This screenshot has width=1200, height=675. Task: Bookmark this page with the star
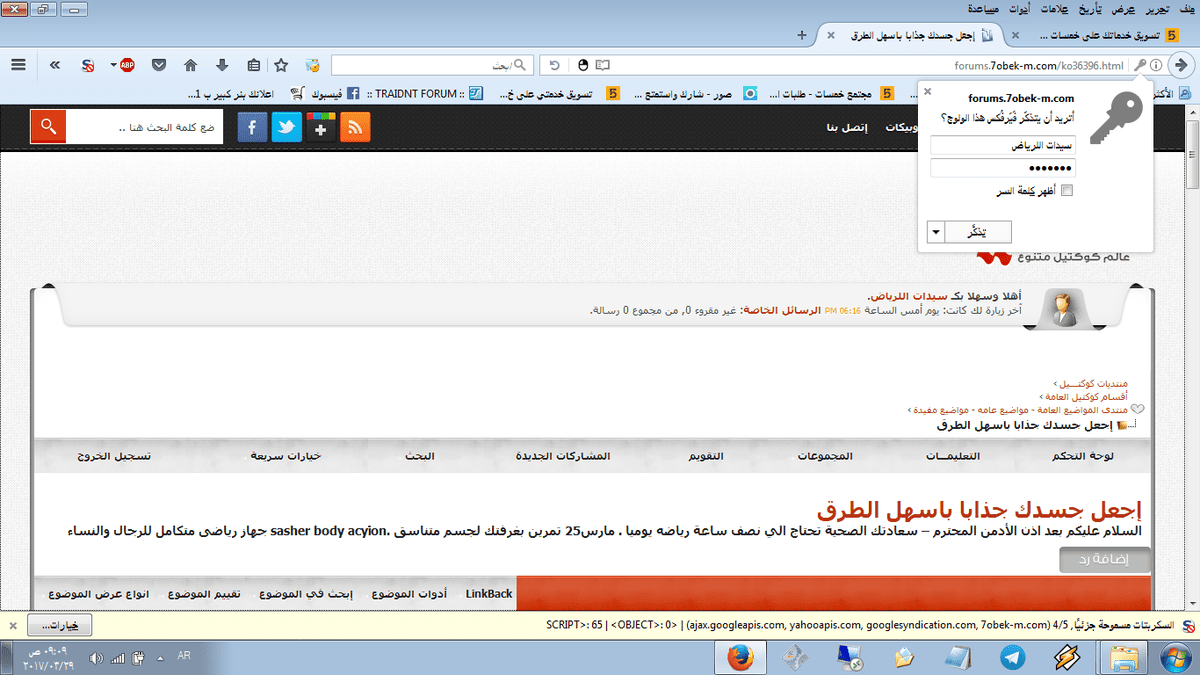point(281,65)
